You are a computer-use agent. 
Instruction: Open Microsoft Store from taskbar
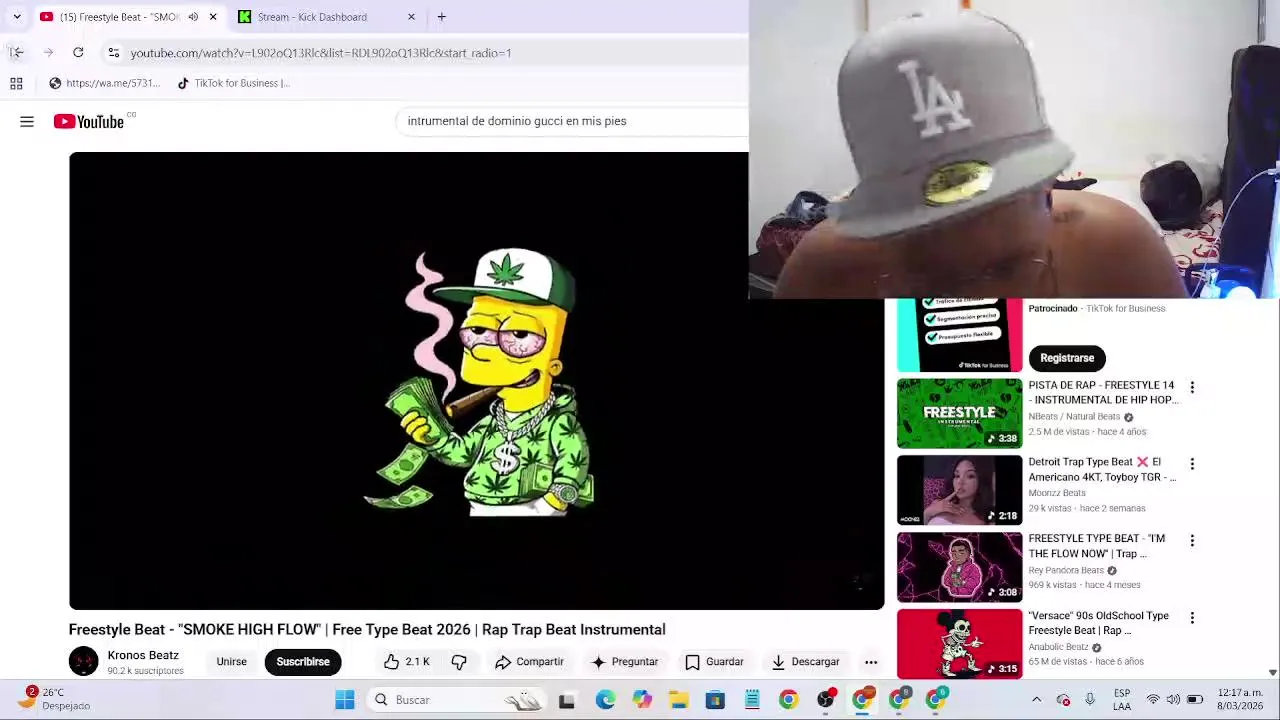(715, 700)
